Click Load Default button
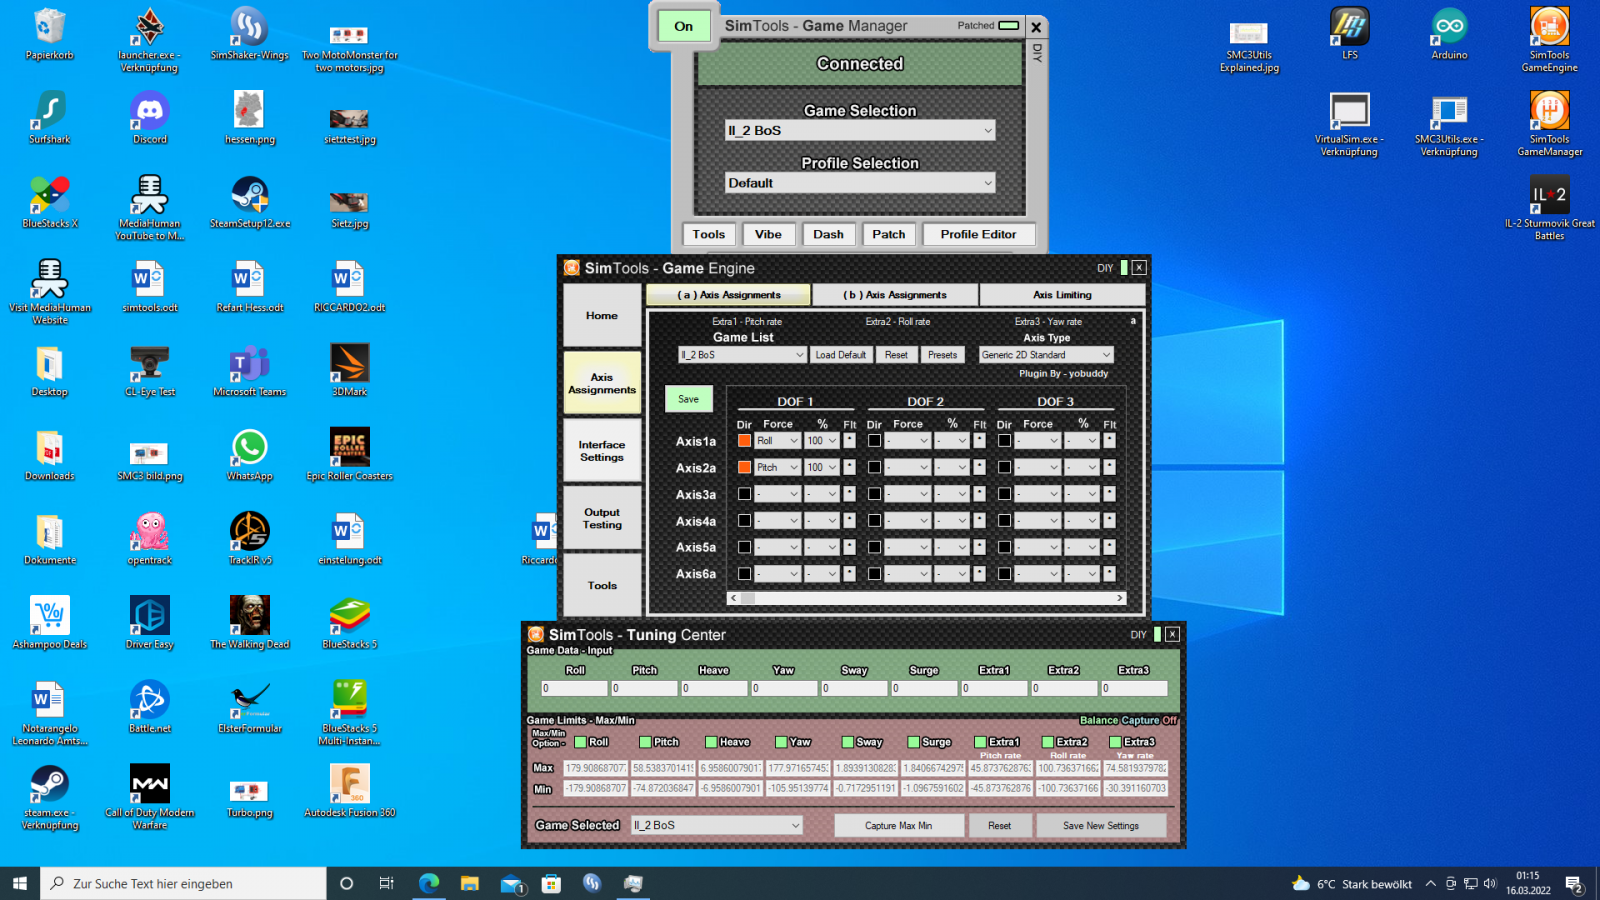Screen dimensions: 1600x900 tap(840, 355)
